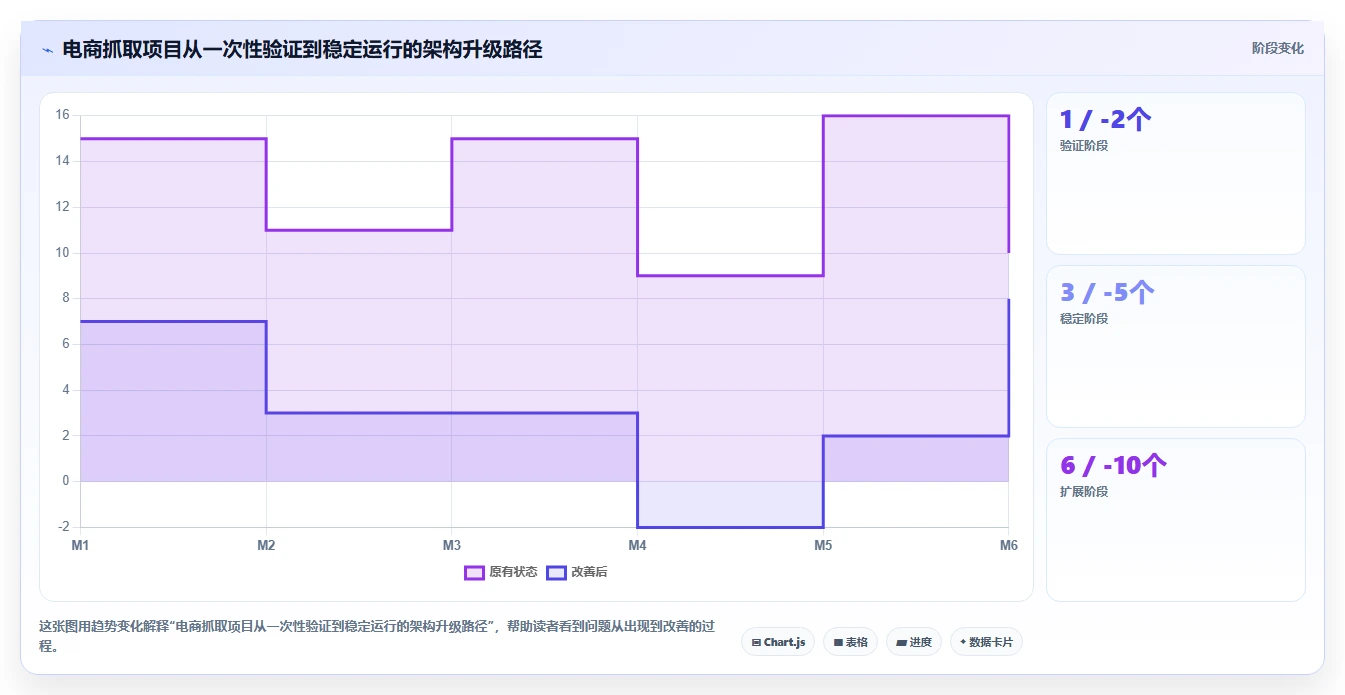Select the 数据卡片 tag
The image size is (1345, 695).
click(x=986, y=642)
